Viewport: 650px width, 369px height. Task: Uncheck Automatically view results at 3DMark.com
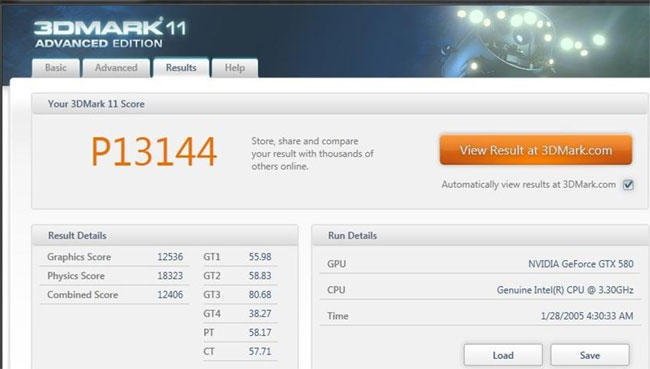point(628,185)
